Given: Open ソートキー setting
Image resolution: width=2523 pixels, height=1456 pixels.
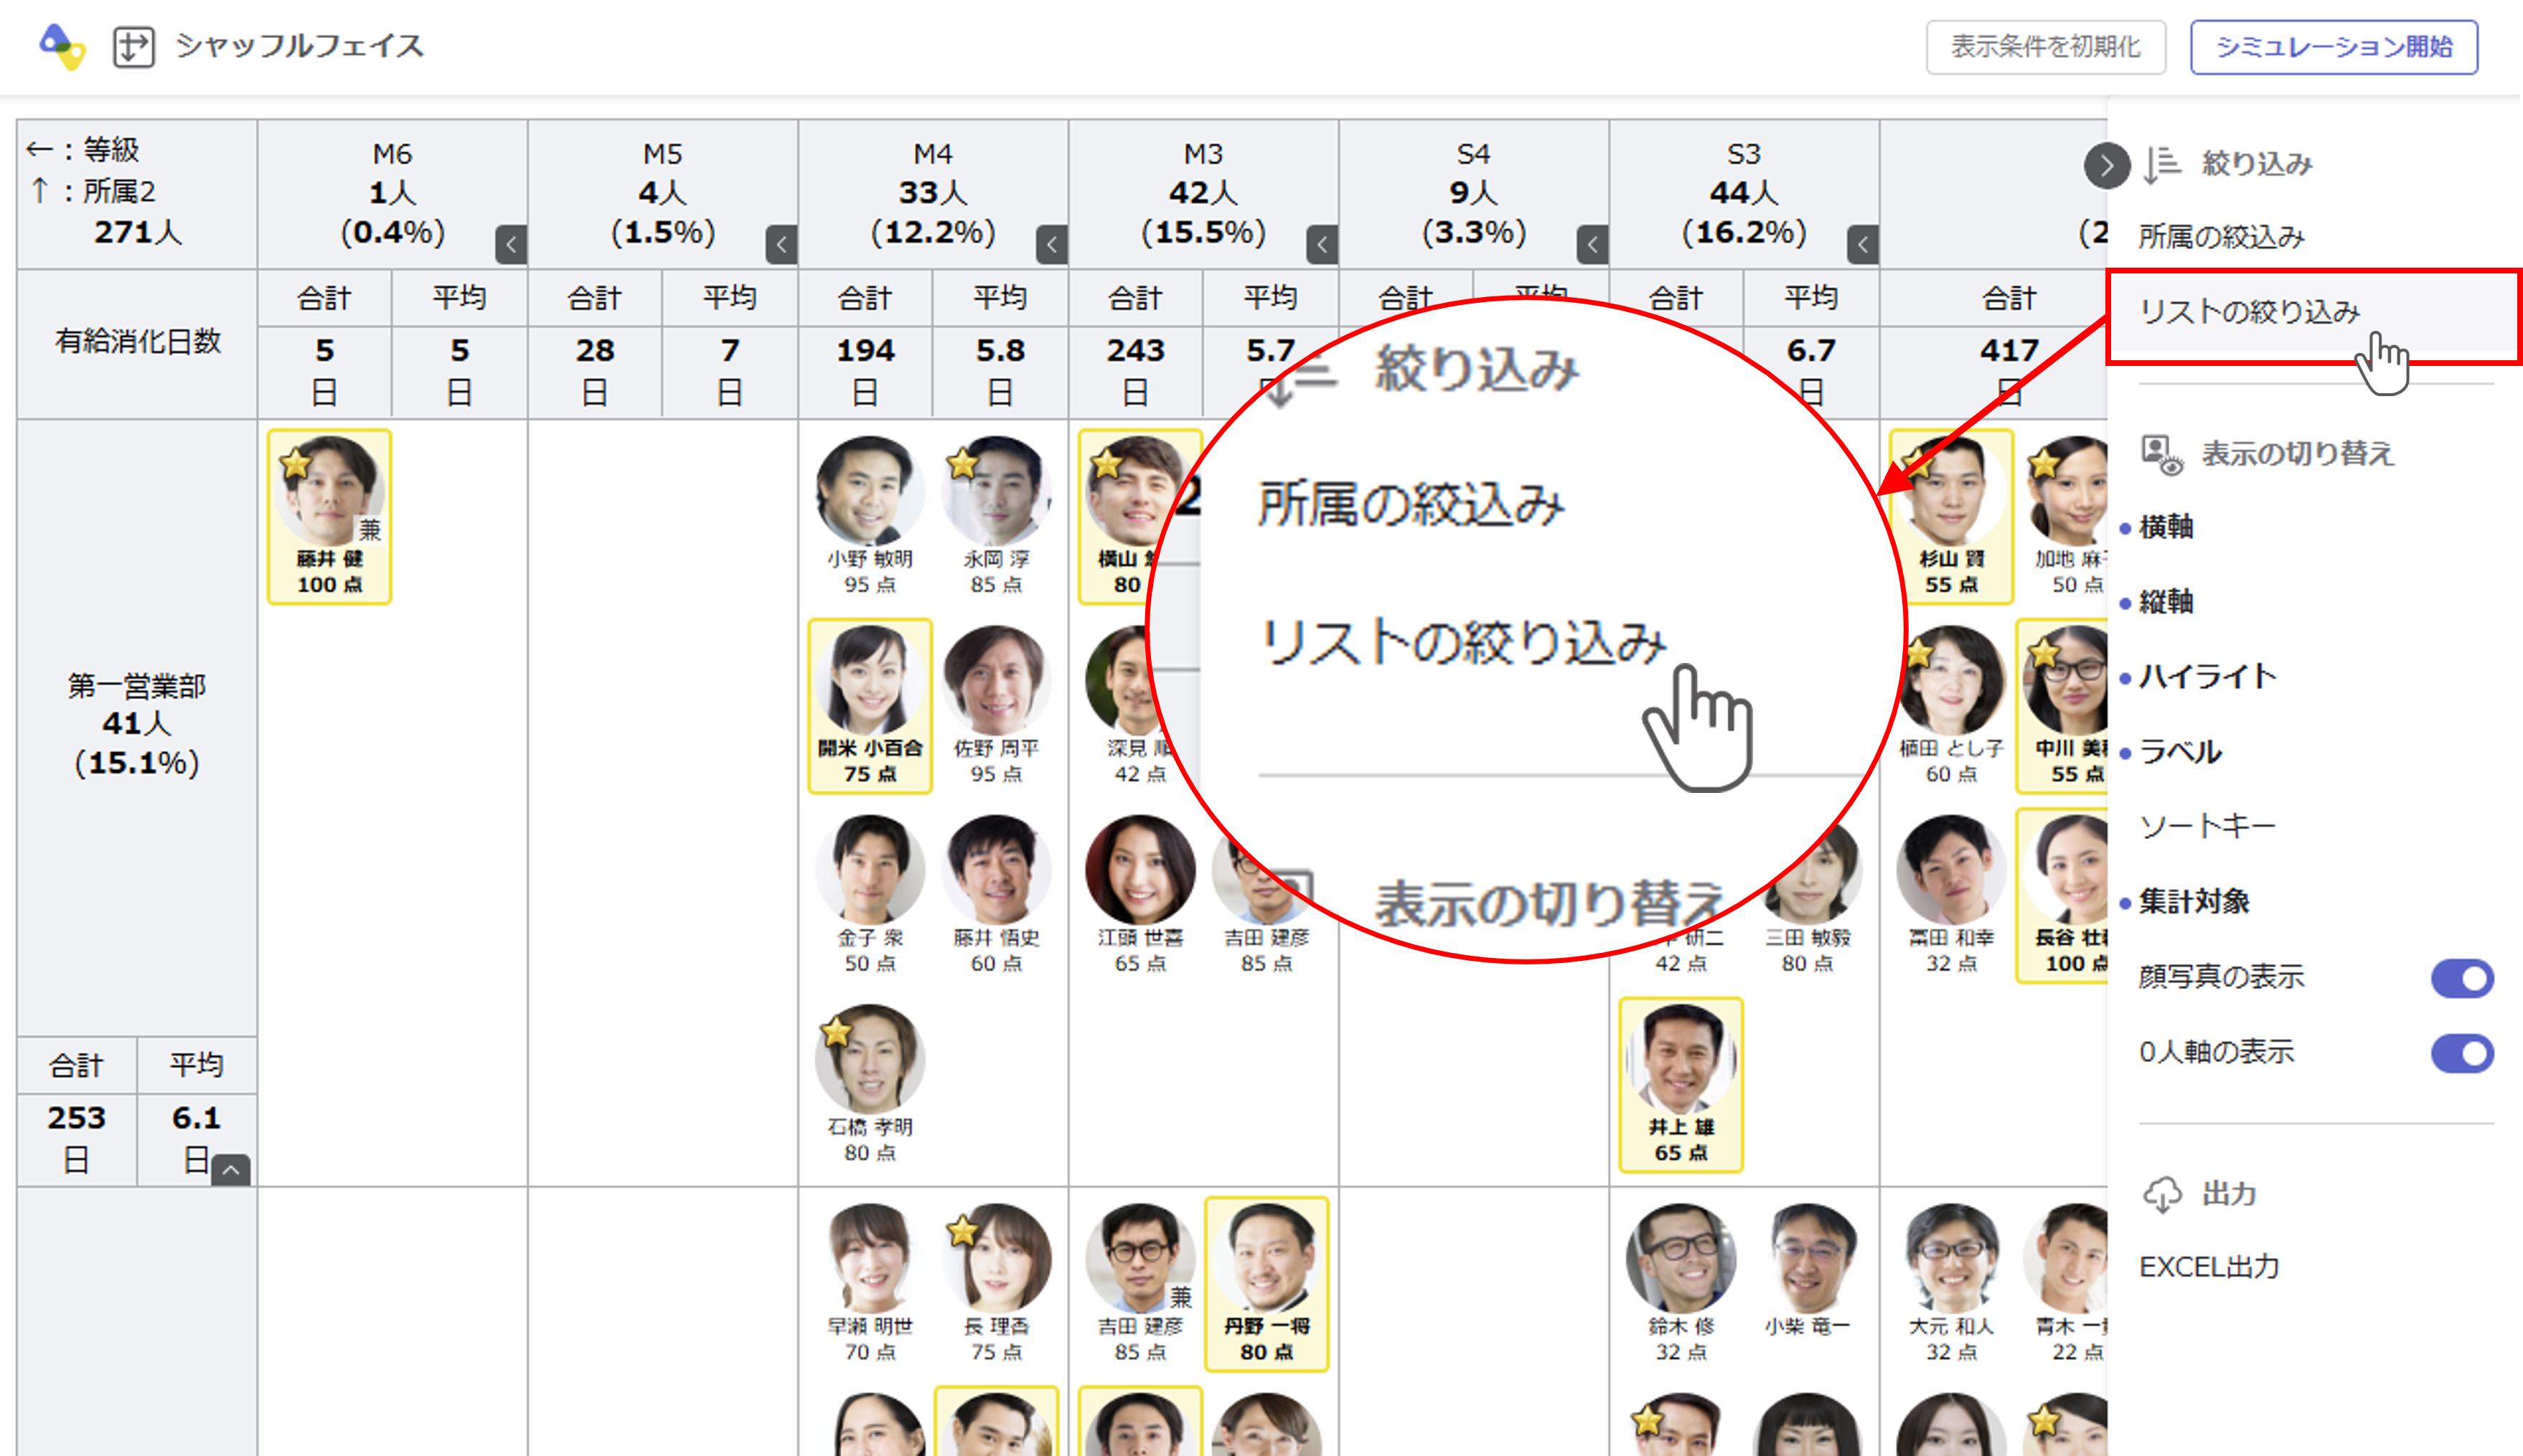Looking at the screenshot, I should 2207,827.
